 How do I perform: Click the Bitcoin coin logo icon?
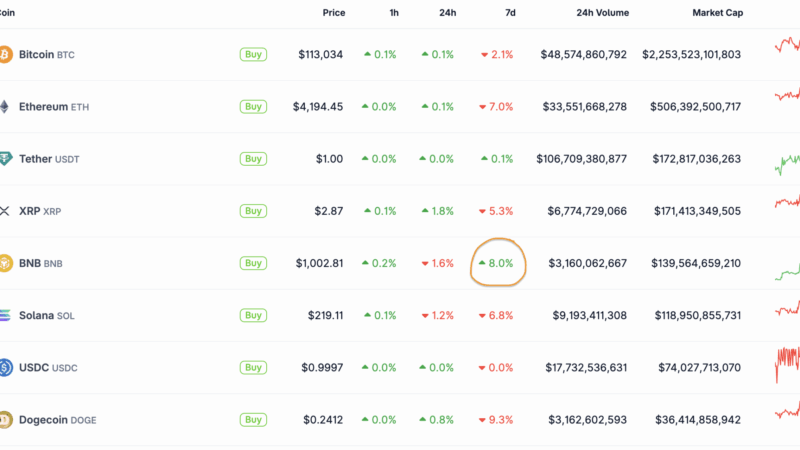tap(6, 55)
